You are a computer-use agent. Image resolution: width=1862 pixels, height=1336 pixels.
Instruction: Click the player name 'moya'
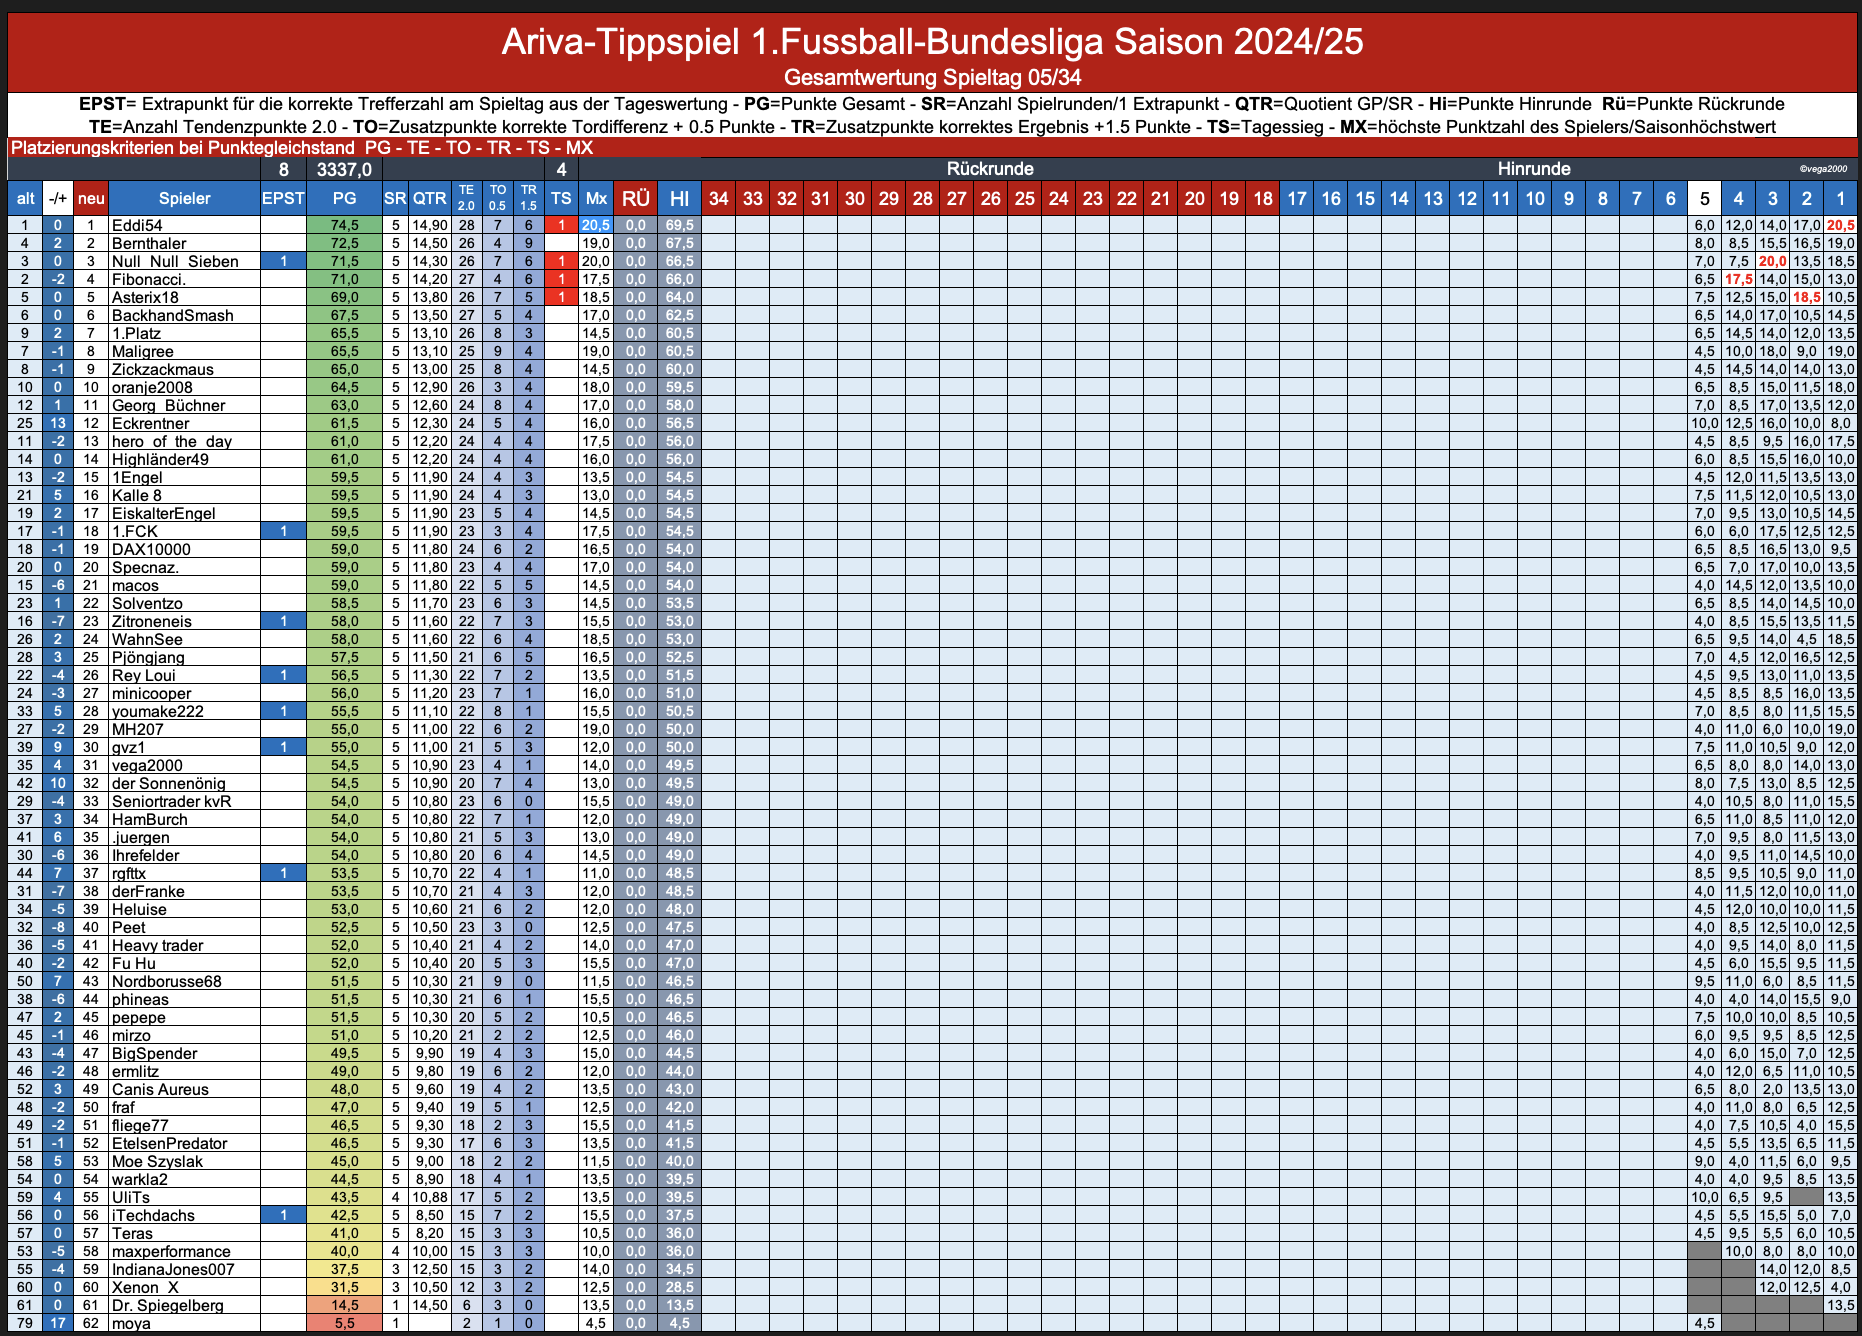tap(131, 1323)
